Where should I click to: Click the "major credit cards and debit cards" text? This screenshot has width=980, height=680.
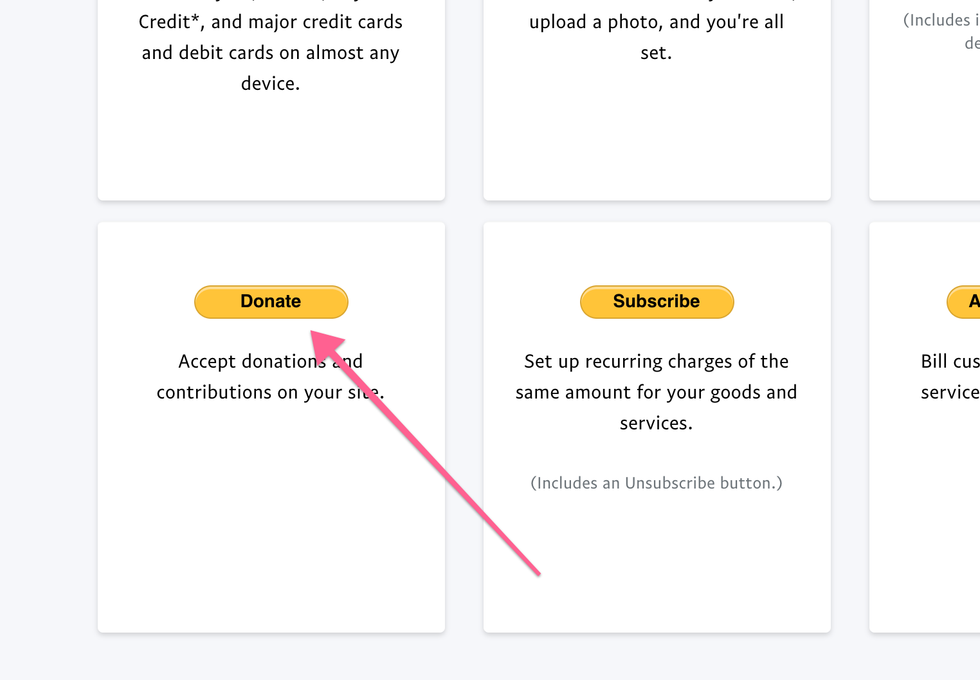[x=270, y=37]
